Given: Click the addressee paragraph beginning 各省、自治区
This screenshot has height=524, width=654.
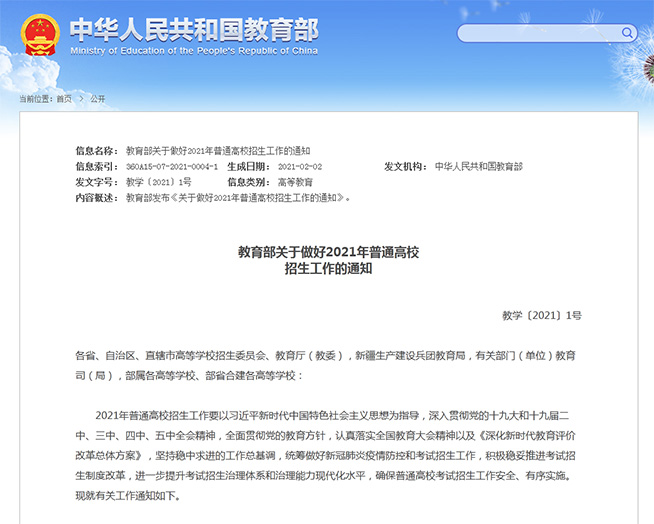Looking at the screenshot, I should 326,365.
